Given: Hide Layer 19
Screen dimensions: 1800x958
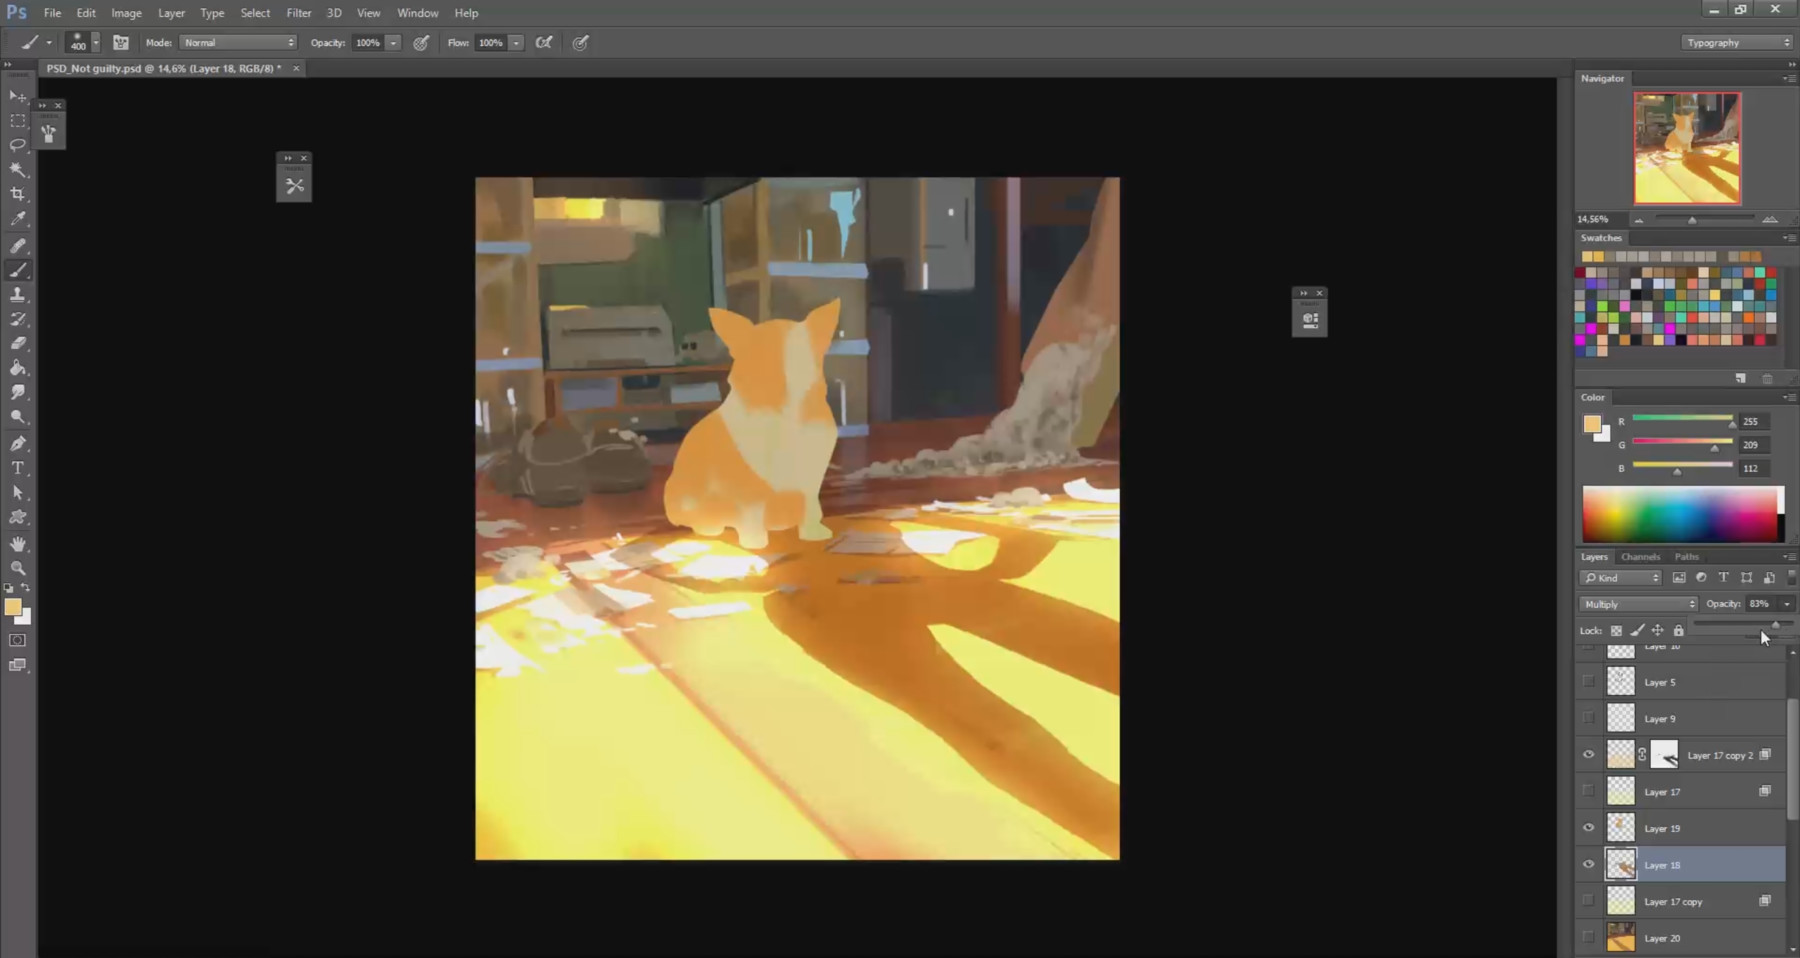Looking at the screenshot, I should click(x=1588, y=828).
